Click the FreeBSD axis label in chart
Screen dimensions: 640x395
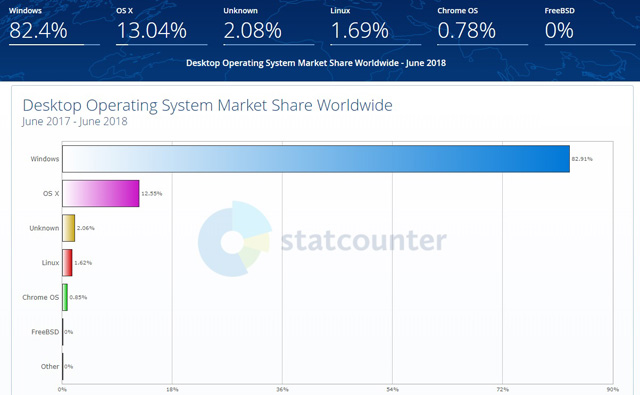click(45, 332)
